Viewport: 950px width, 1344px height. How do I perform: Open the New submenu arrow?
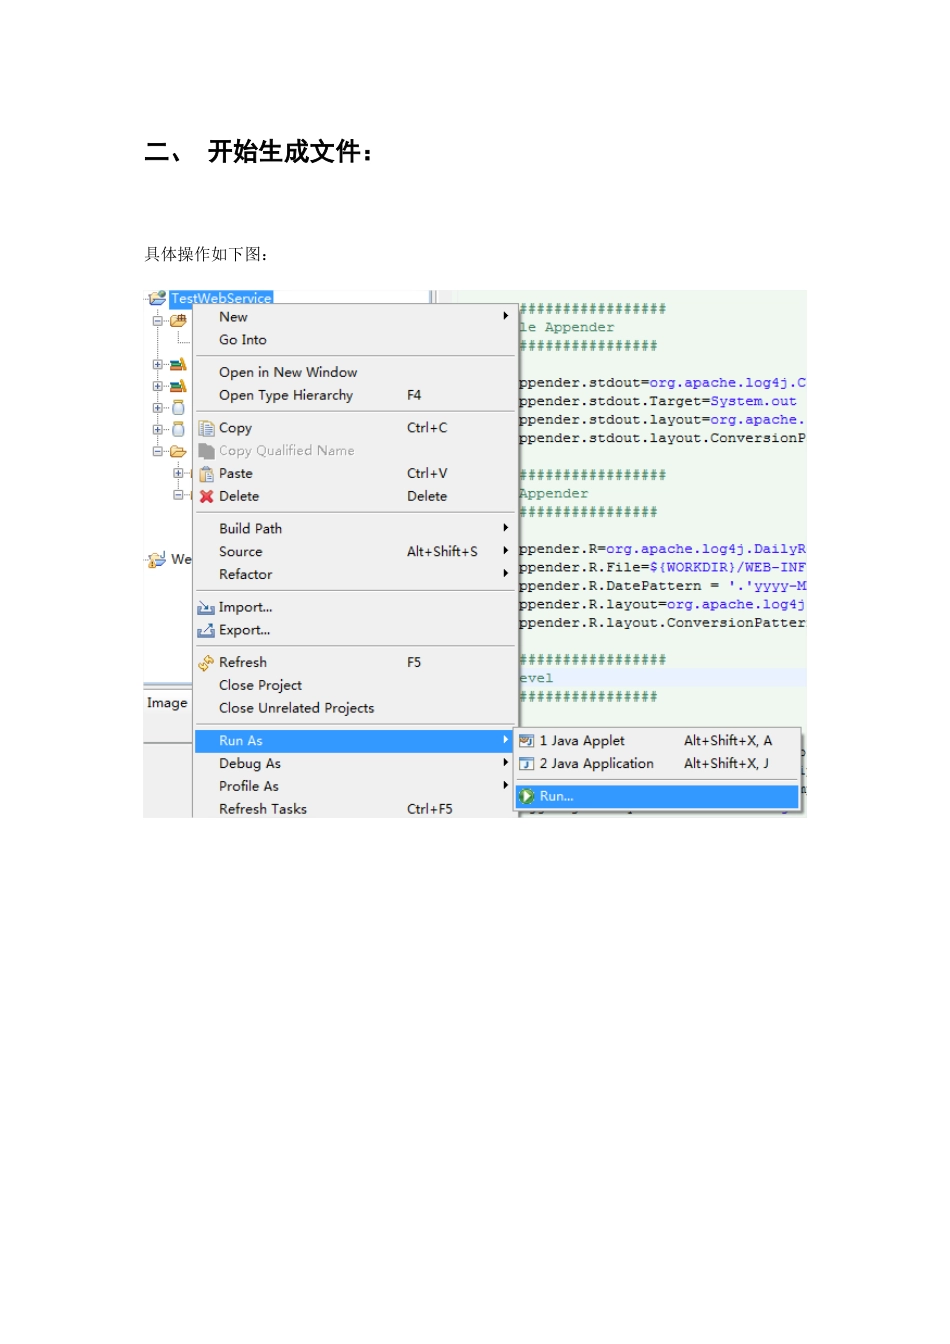coord(506,316)
